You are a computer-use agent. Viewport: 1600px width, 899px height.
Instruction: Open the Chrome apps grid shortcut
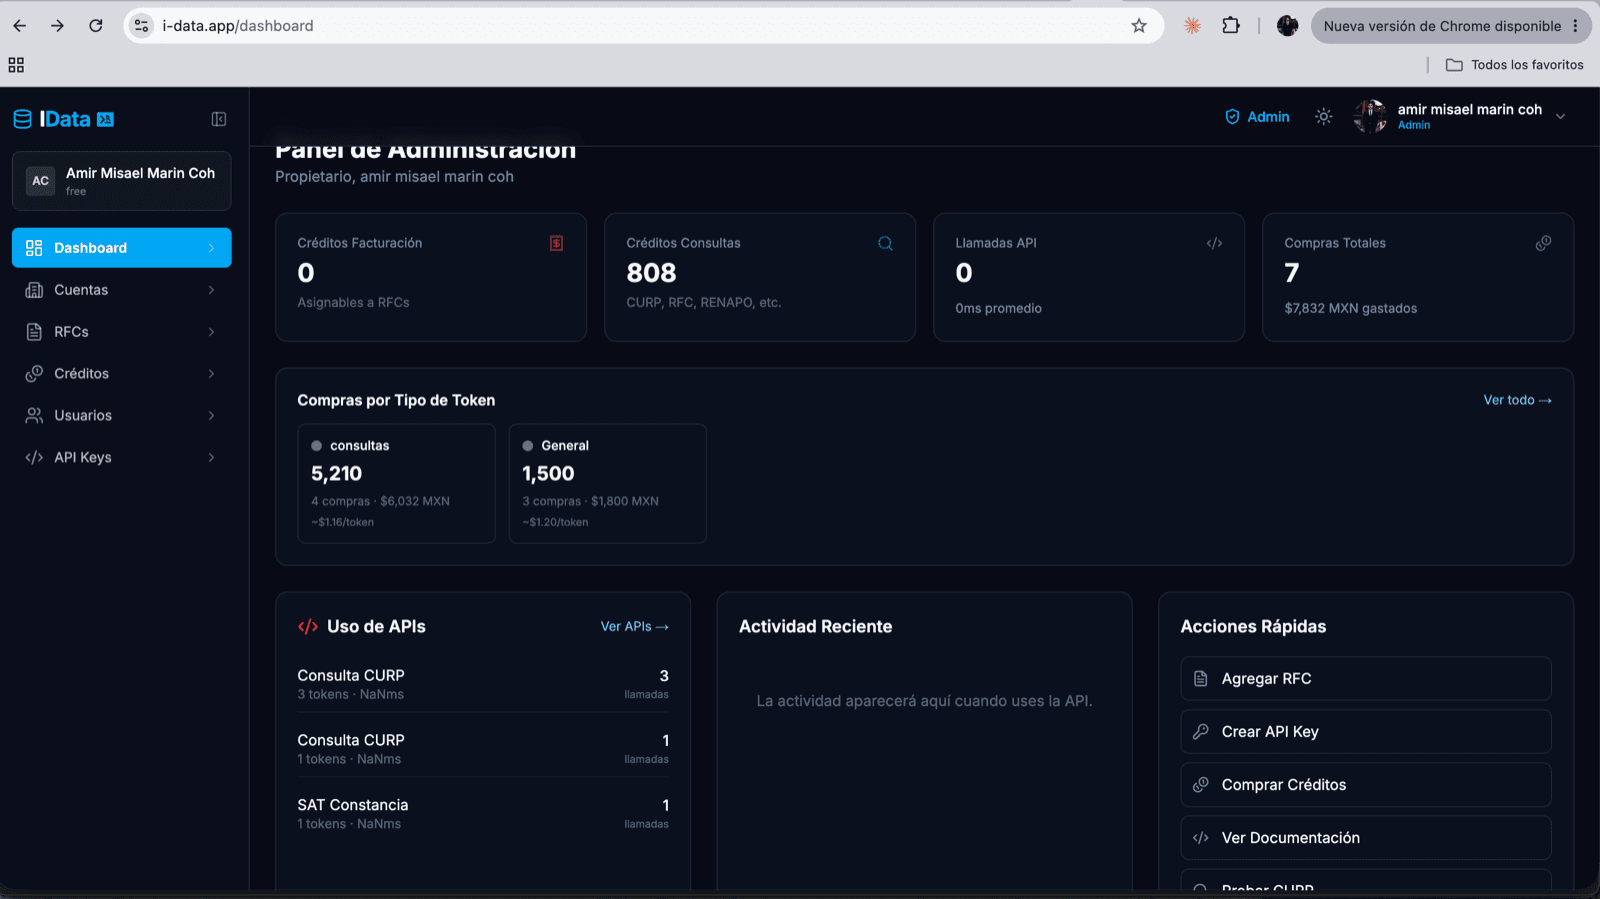coord(16,65)
